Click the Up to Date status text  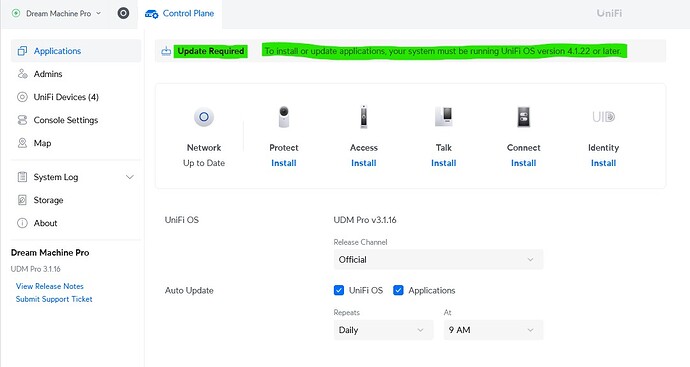(x=204, y=163)
